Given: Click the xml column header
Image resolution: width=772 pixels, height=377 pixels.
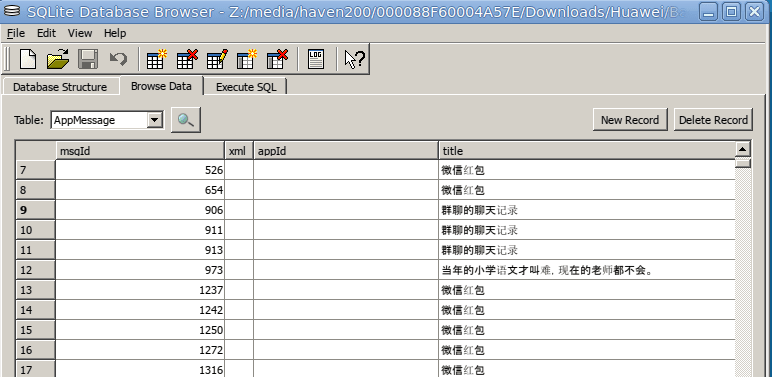Looking at the screenshot, I should point(239,151).
